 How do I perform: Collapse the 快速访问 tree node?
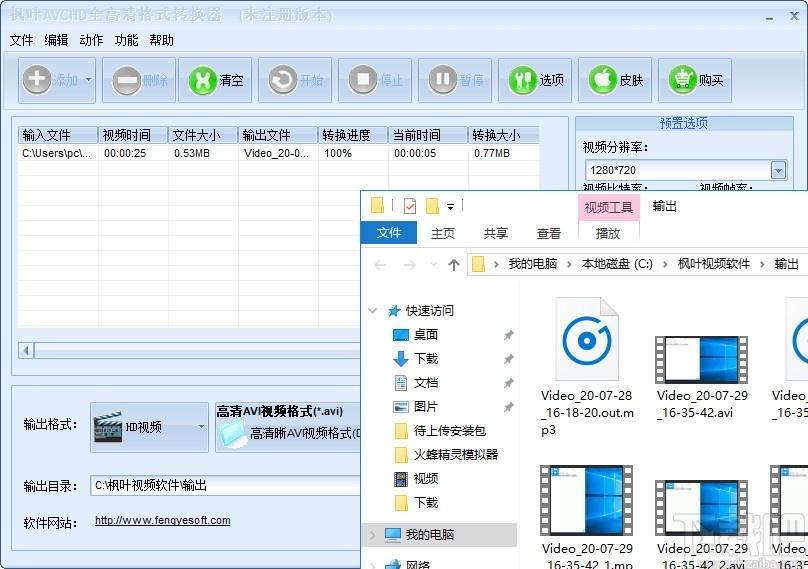click(x=373, y=310)
